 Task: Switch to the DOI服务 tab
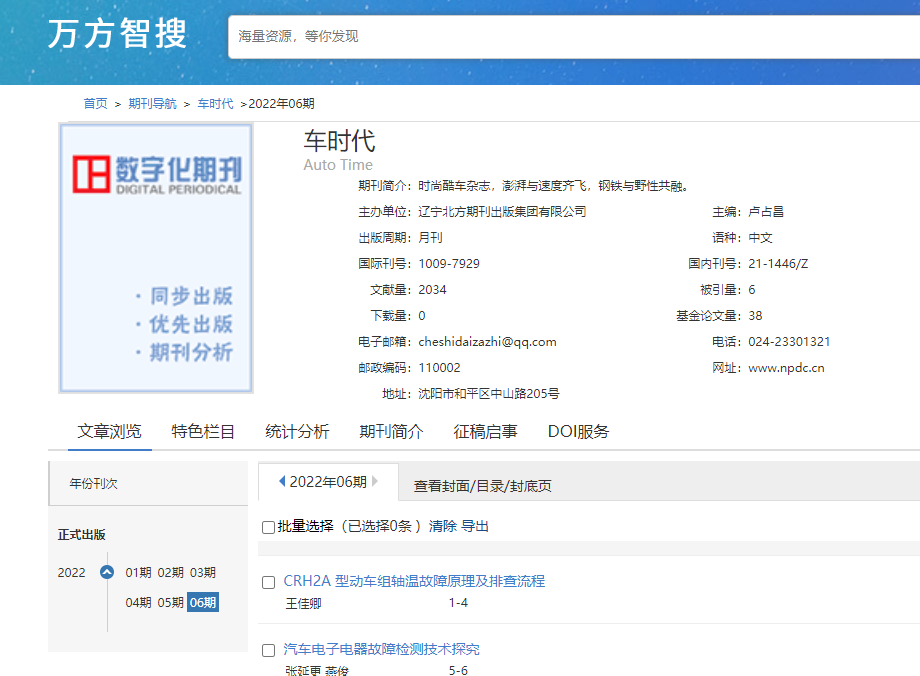(579, 431)
